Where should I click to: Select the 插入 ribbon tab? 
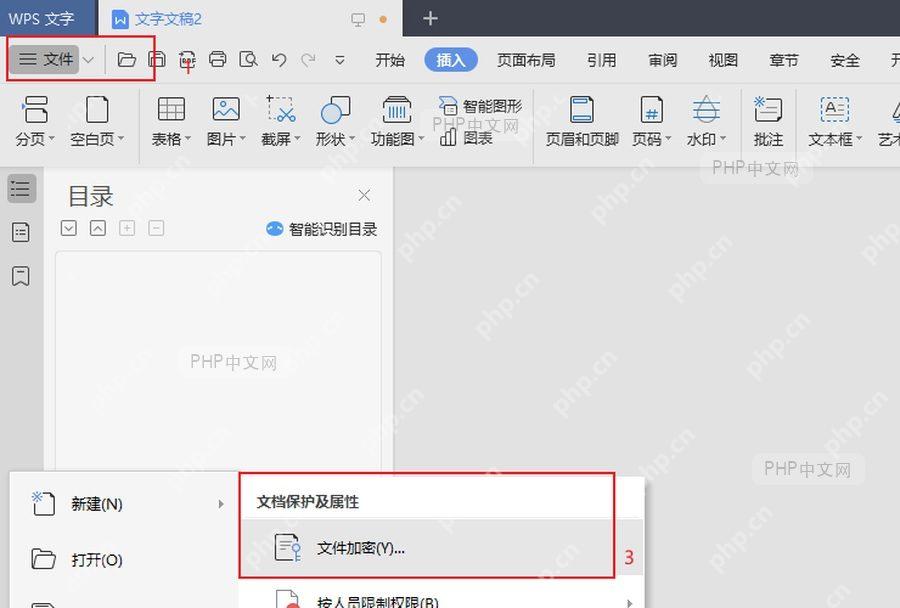pos(451,60)
